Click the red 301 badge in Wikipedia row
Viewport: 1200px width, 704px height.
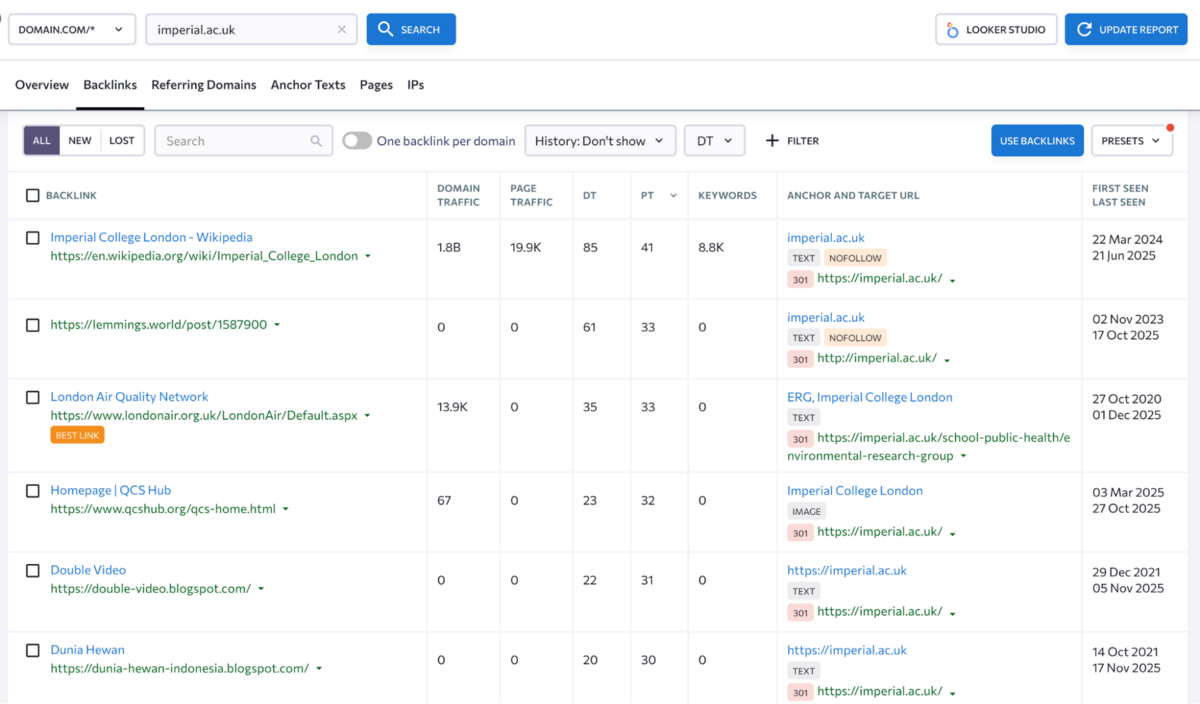[800, 279]
